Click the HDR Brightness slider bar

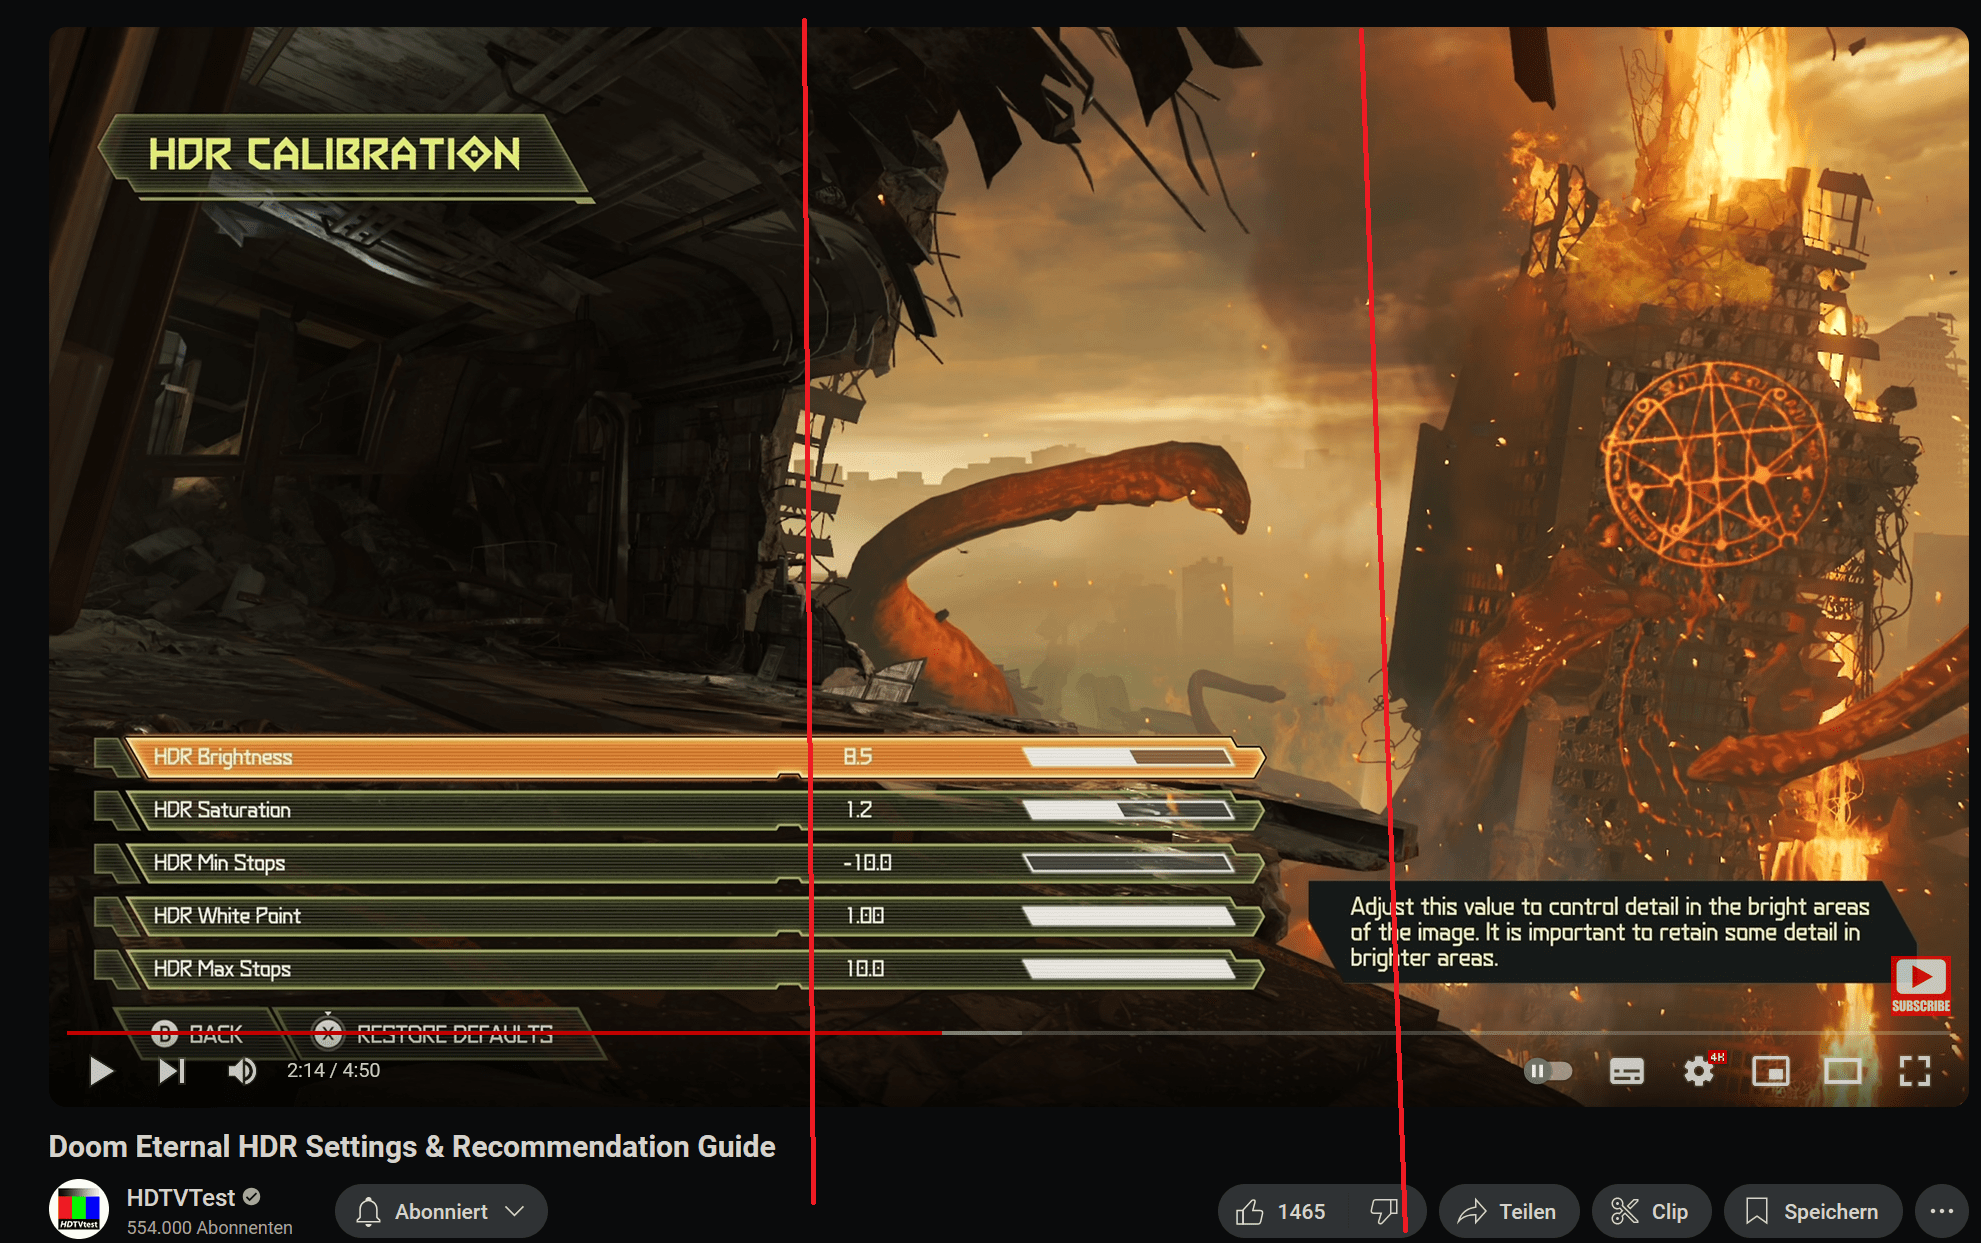pyautogui.click(x=1128, y=757)
